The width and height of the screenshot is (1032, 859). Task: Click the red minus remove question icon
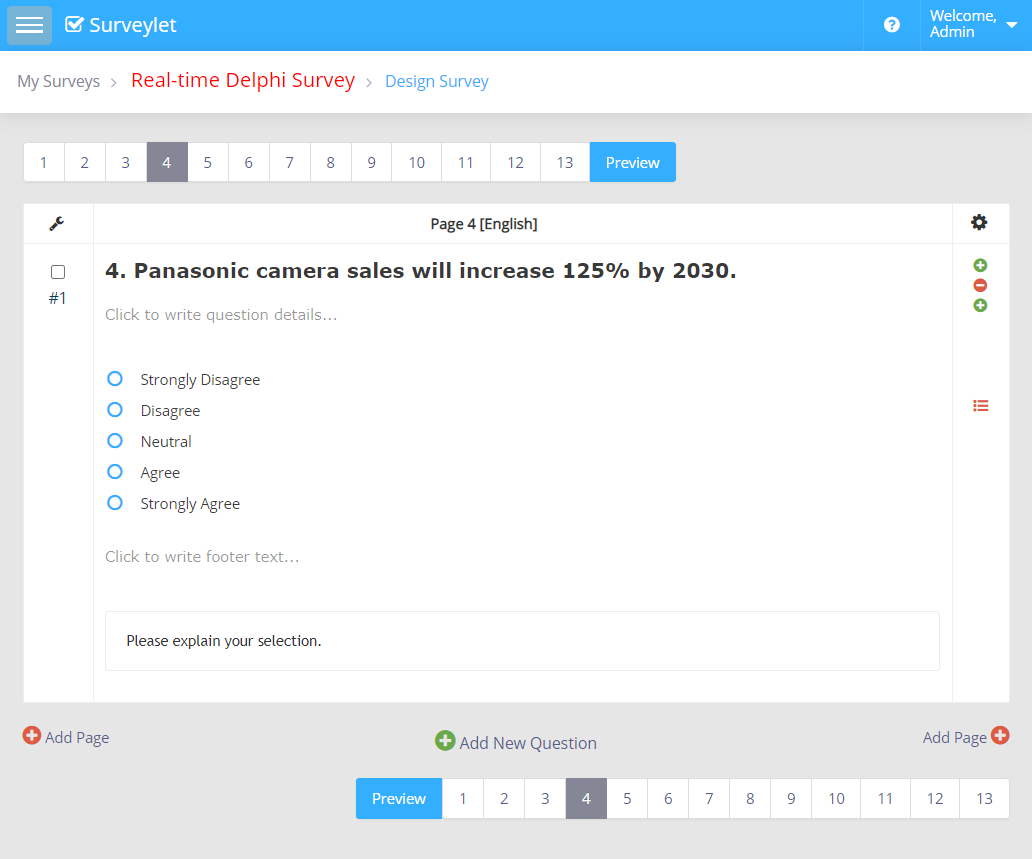[980, 285]
